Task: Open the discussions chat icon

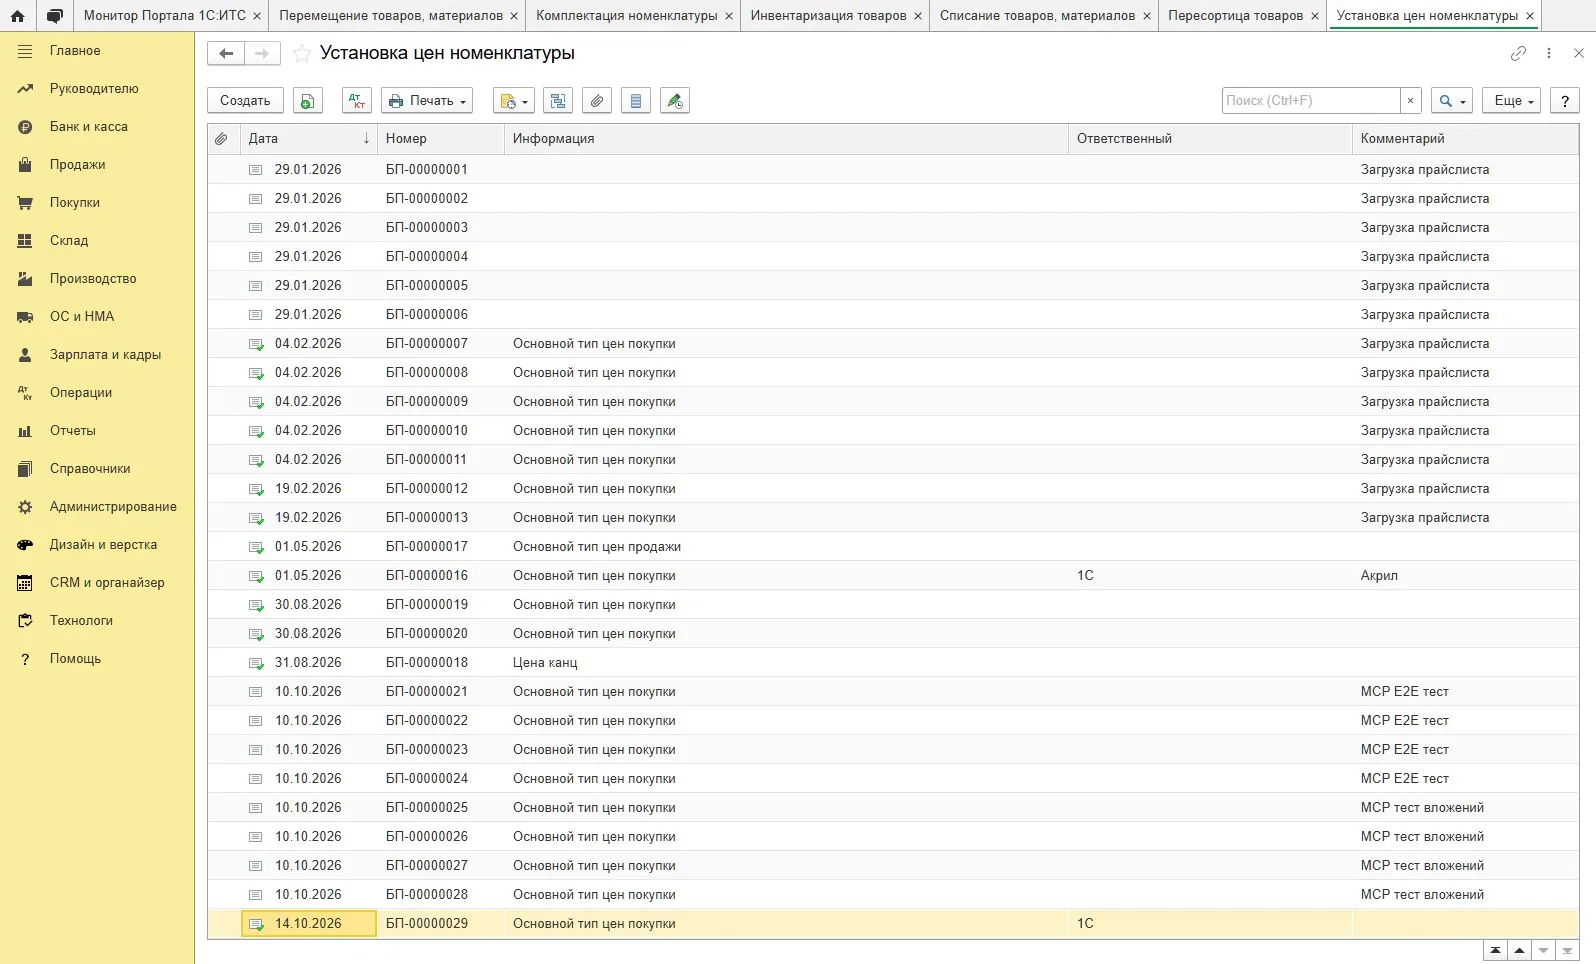Action: (x=55, y=16)
